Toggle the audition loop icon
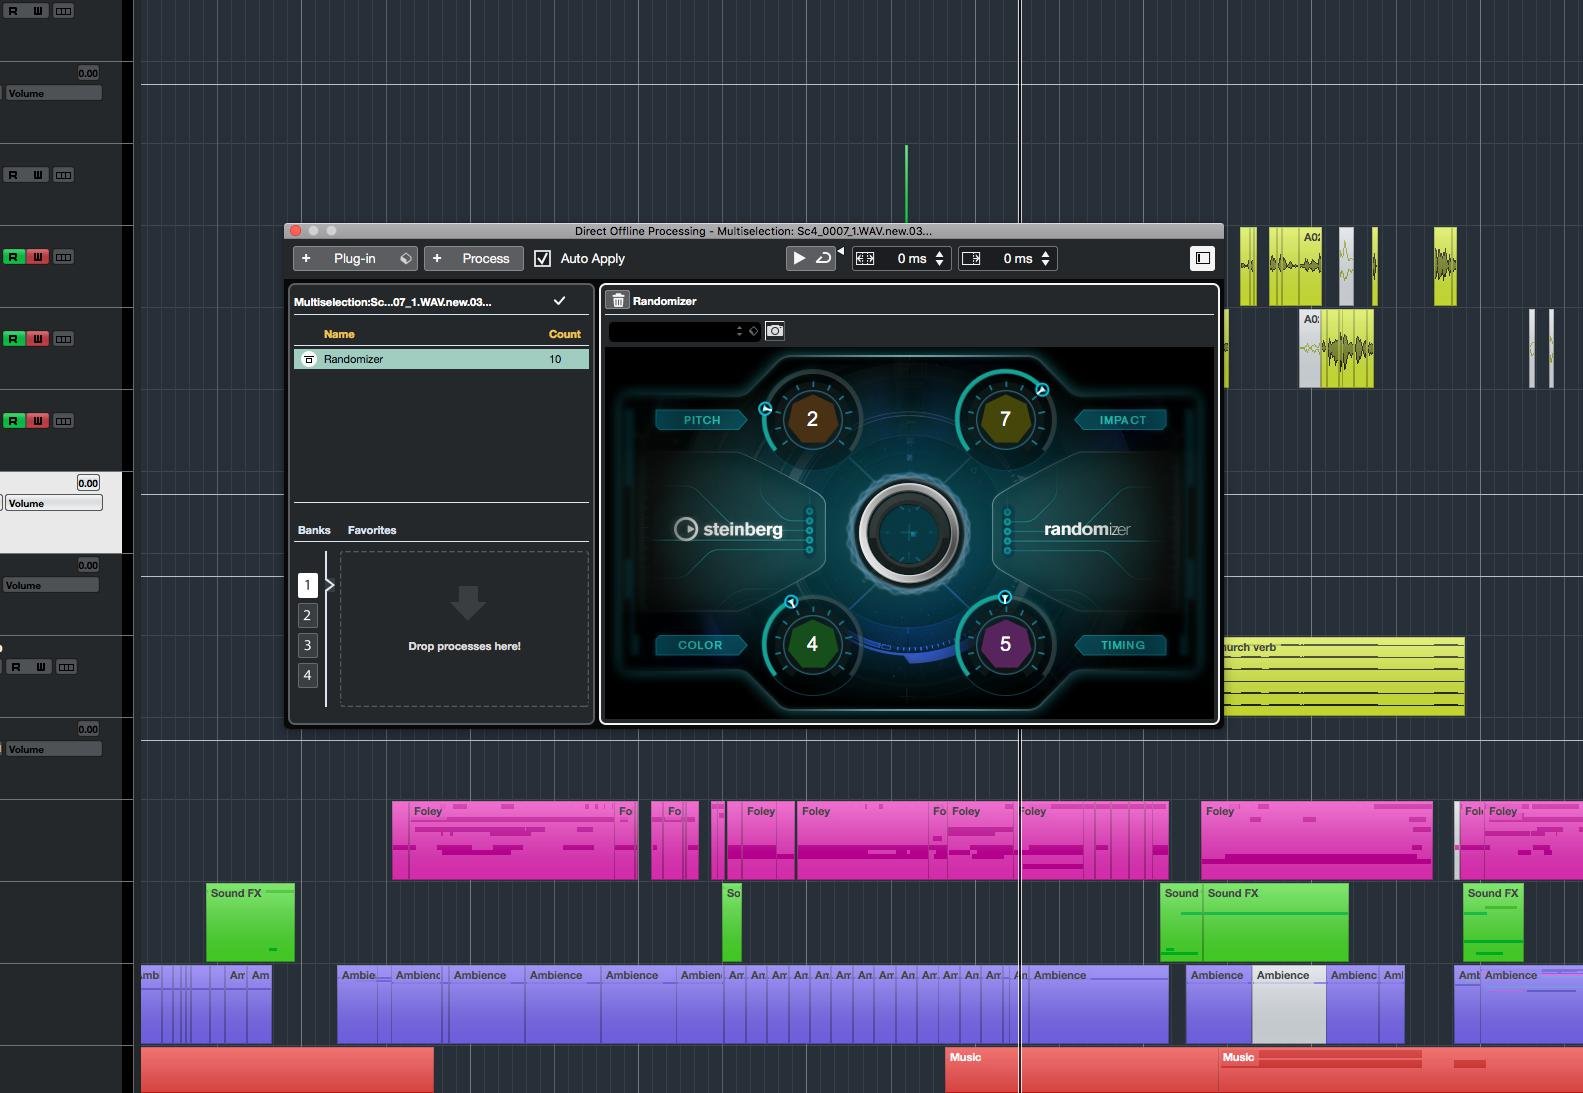This screenshot has width=1583, height=1093. pyautogui.click(x=823, y=258)
